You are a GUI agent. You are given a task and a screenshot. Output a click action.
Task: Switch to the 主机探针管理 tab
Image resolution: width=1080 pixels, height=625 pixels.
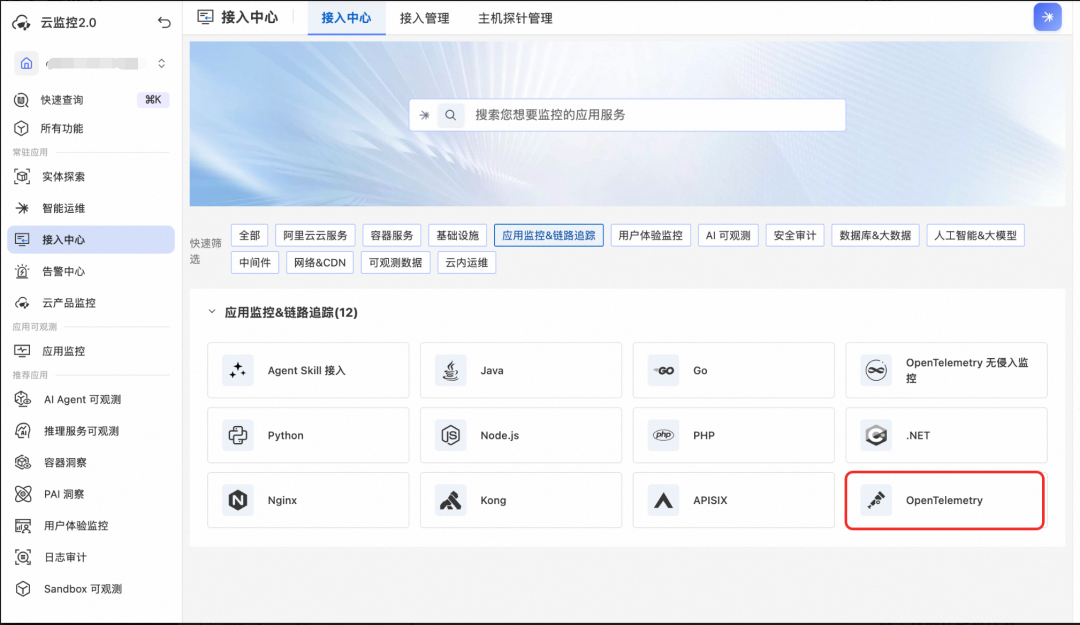pos(515,19)
